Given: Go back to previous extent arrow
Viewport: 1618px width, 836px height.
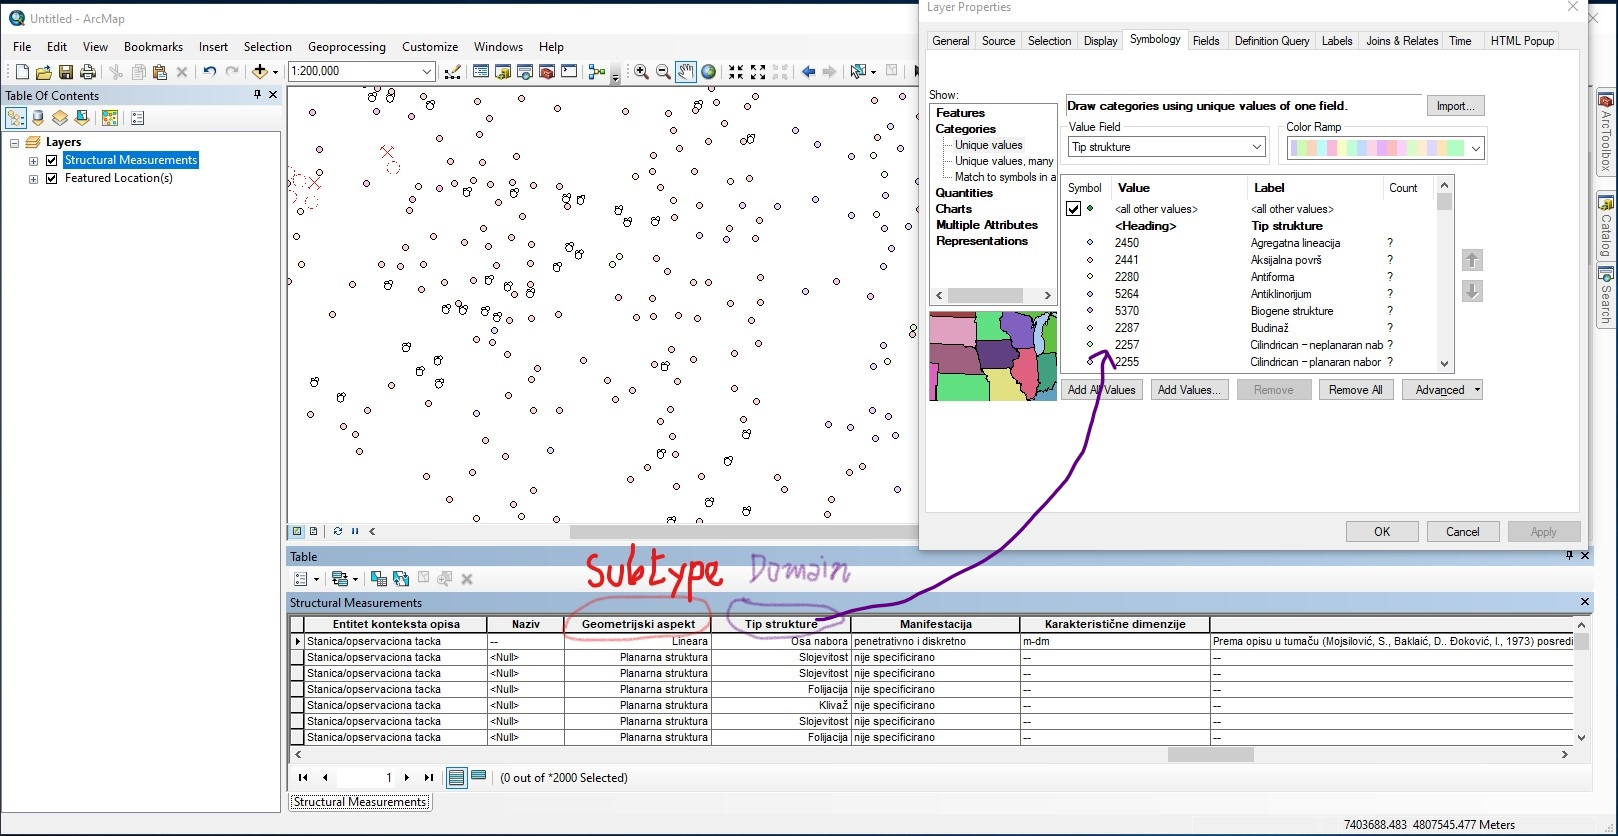Looking at the screenshot, I should pyautogui.click(x=808, y=71).
